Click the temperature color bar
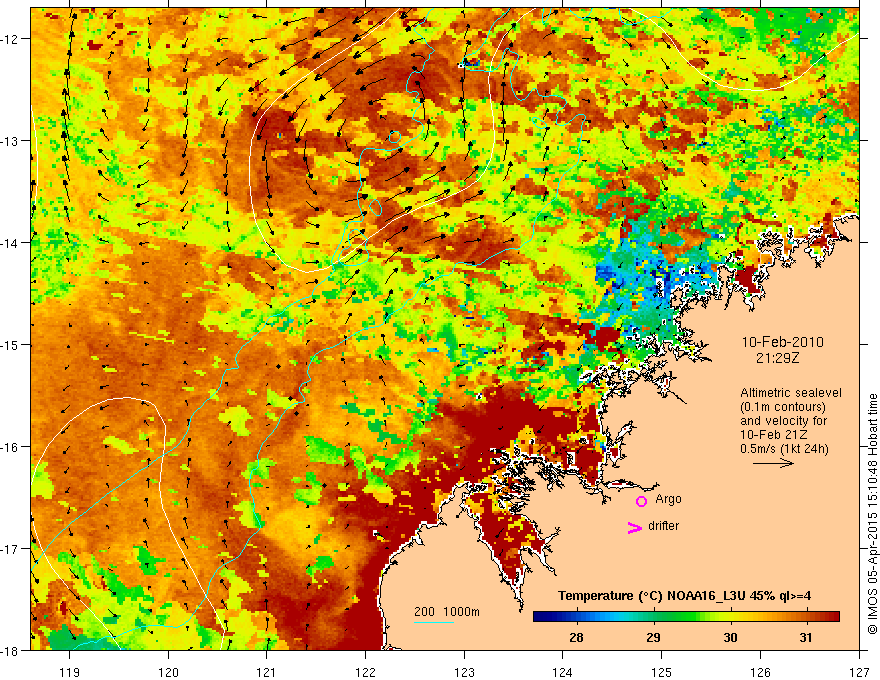The width and height of the screenshot is (880, 680). click(x=686, y=617)
